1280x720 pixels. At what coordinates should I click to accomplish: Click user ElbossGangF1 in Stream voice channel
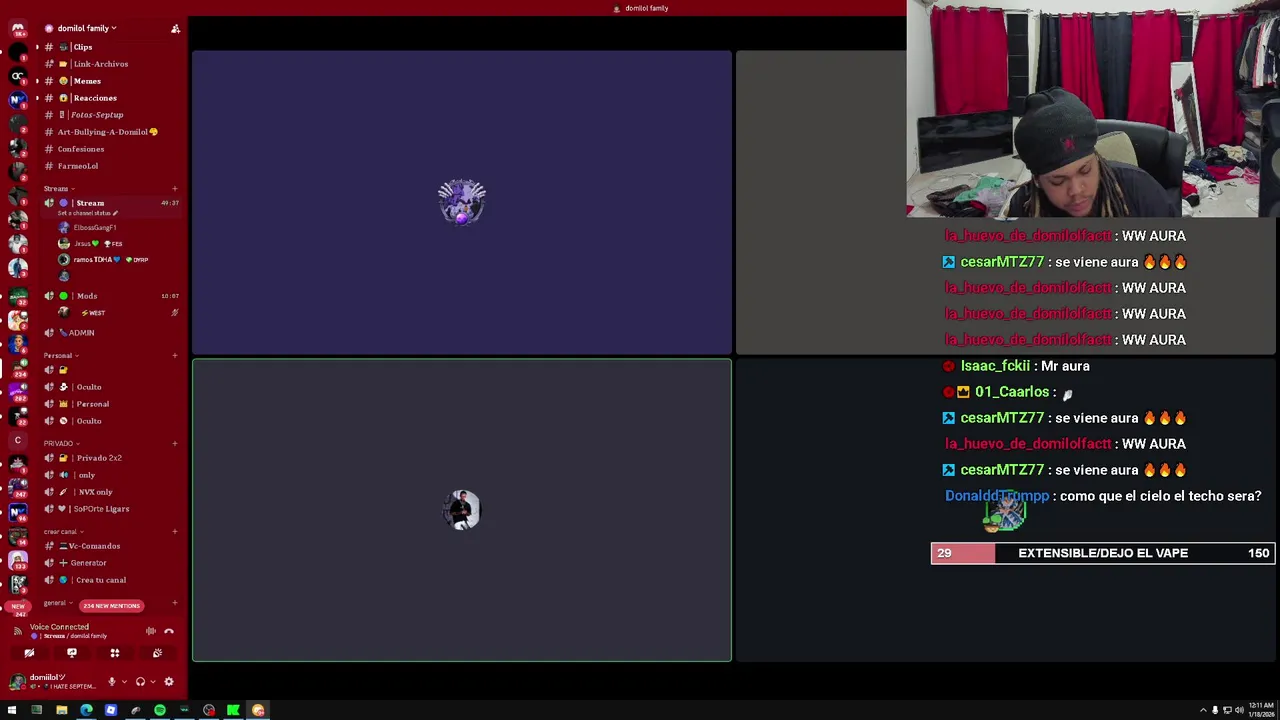(95, 228)
